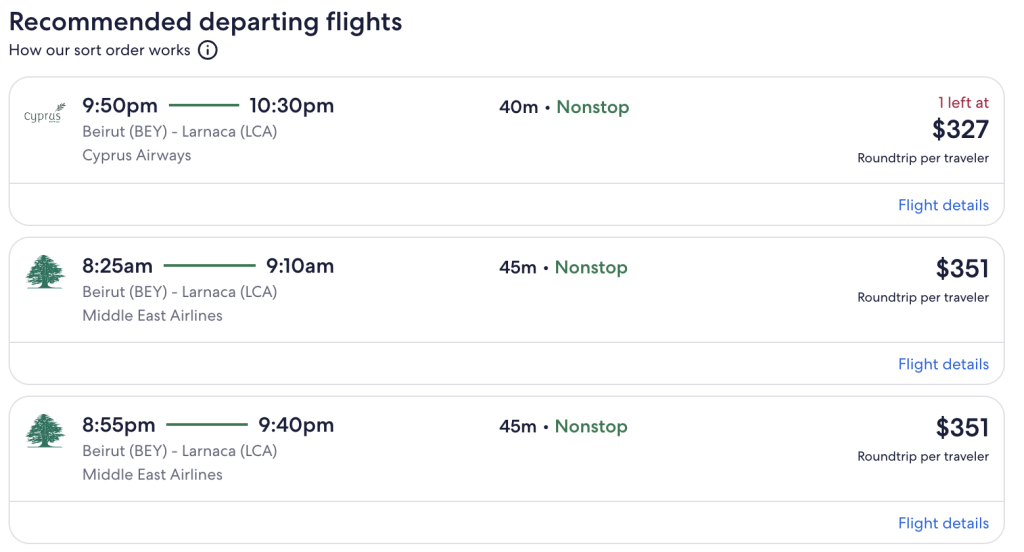Click the 8:25am departure time
The image size is (1024, 552).
118,266
